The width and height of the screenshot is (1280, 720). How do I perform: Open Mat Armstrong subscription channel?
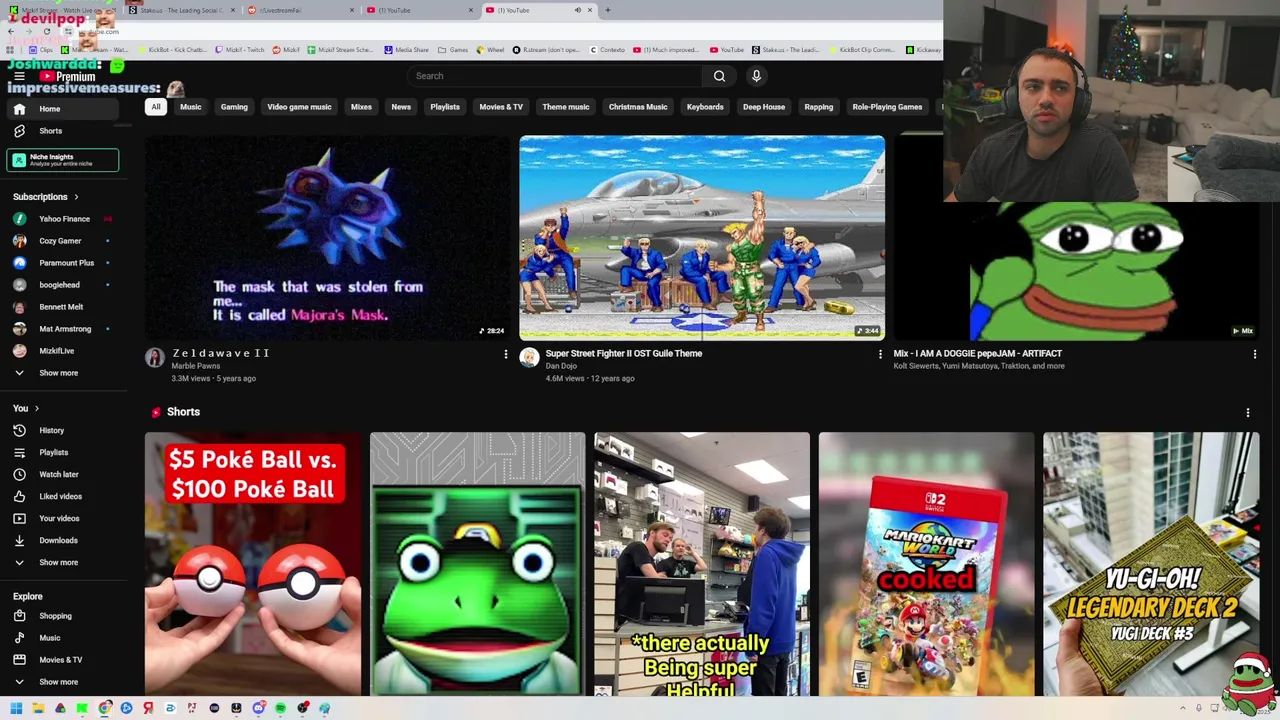pyautogui.click(x=62, y=329)
